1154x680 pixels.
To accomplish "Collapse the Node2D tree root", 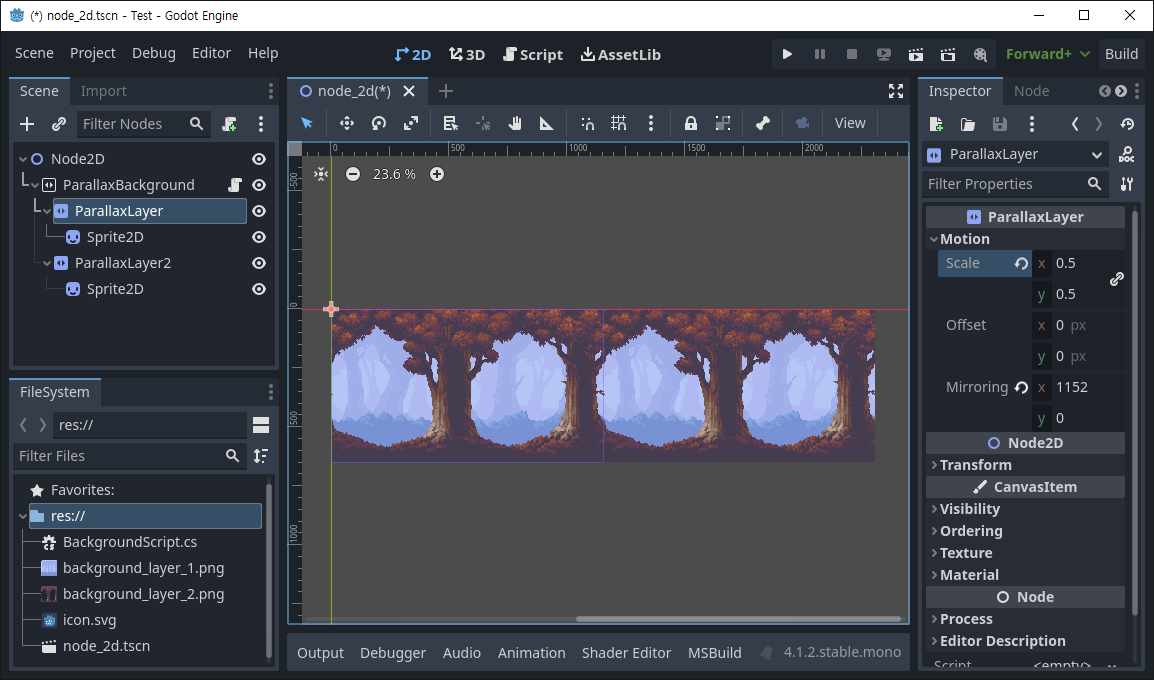I will (23, 159).
